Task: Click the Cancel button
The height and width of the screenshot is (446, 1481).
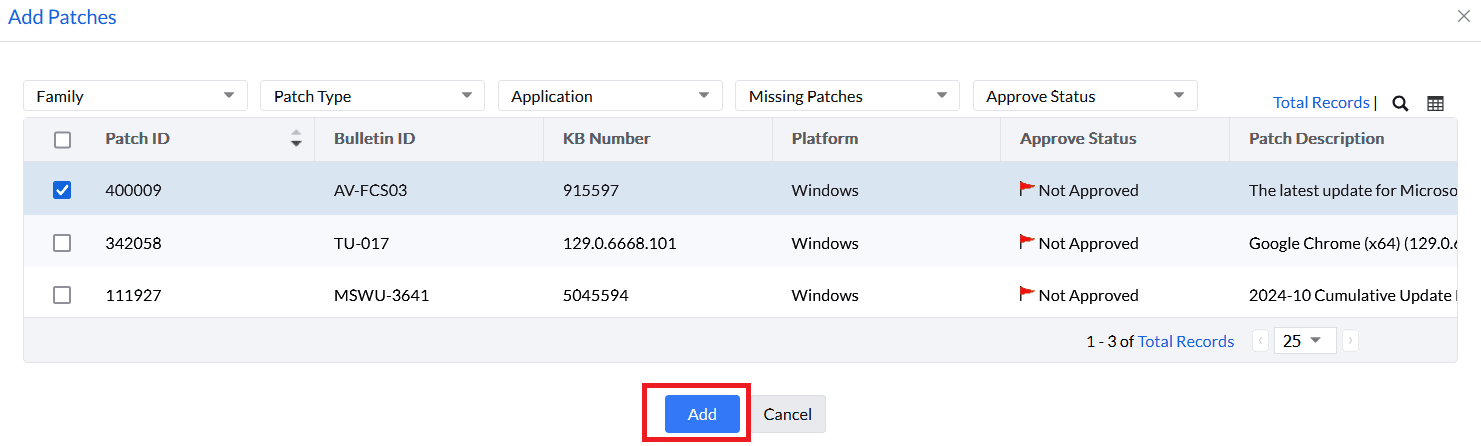Action: point(788,414)
